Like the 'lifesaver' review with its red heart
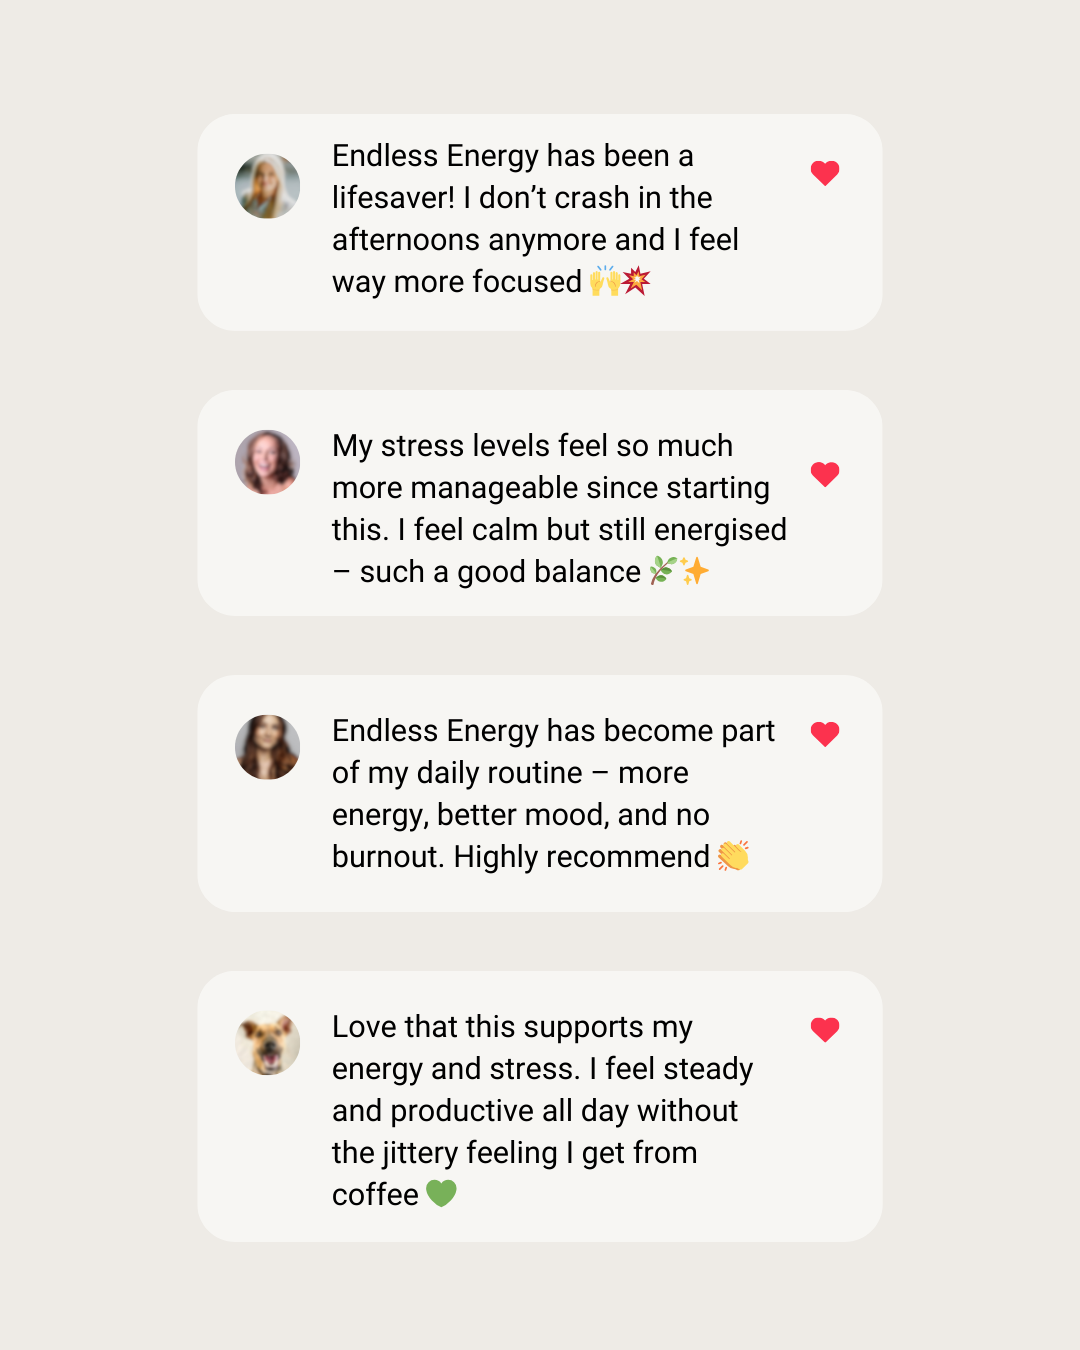The width and height of the screenshot is (1080, 1350). (x=825, y=173)
